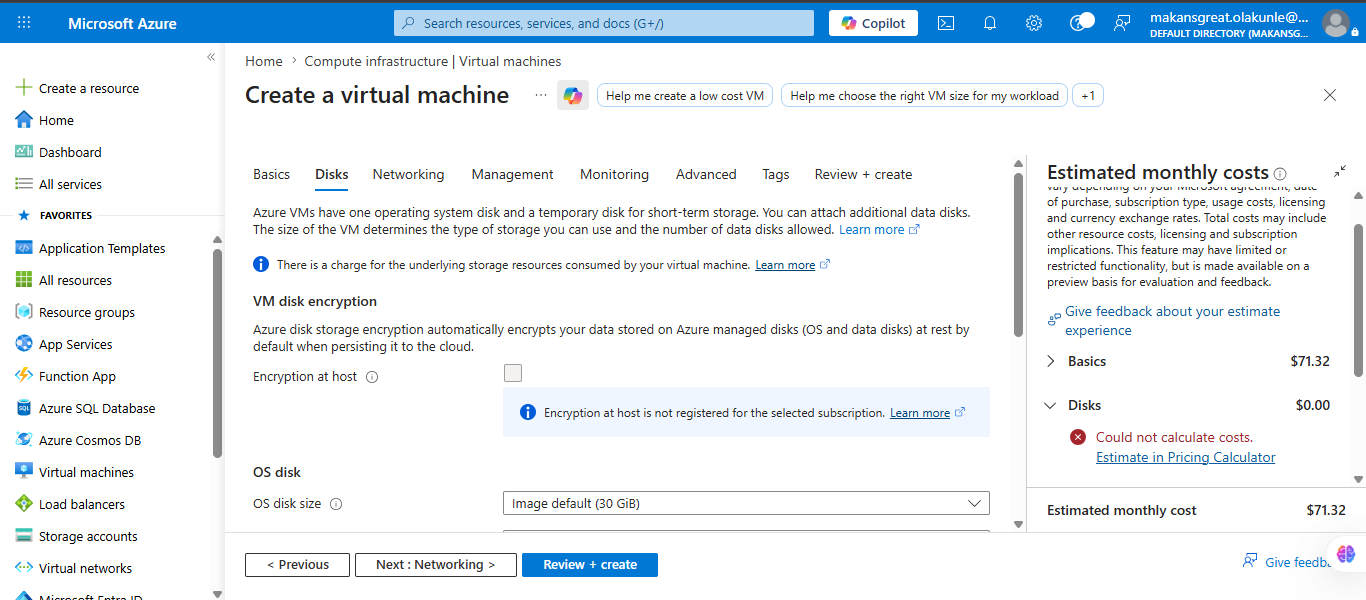Select the Disks tab
1366x600 pixels.
pyautogui.click(x=332, y=174)
